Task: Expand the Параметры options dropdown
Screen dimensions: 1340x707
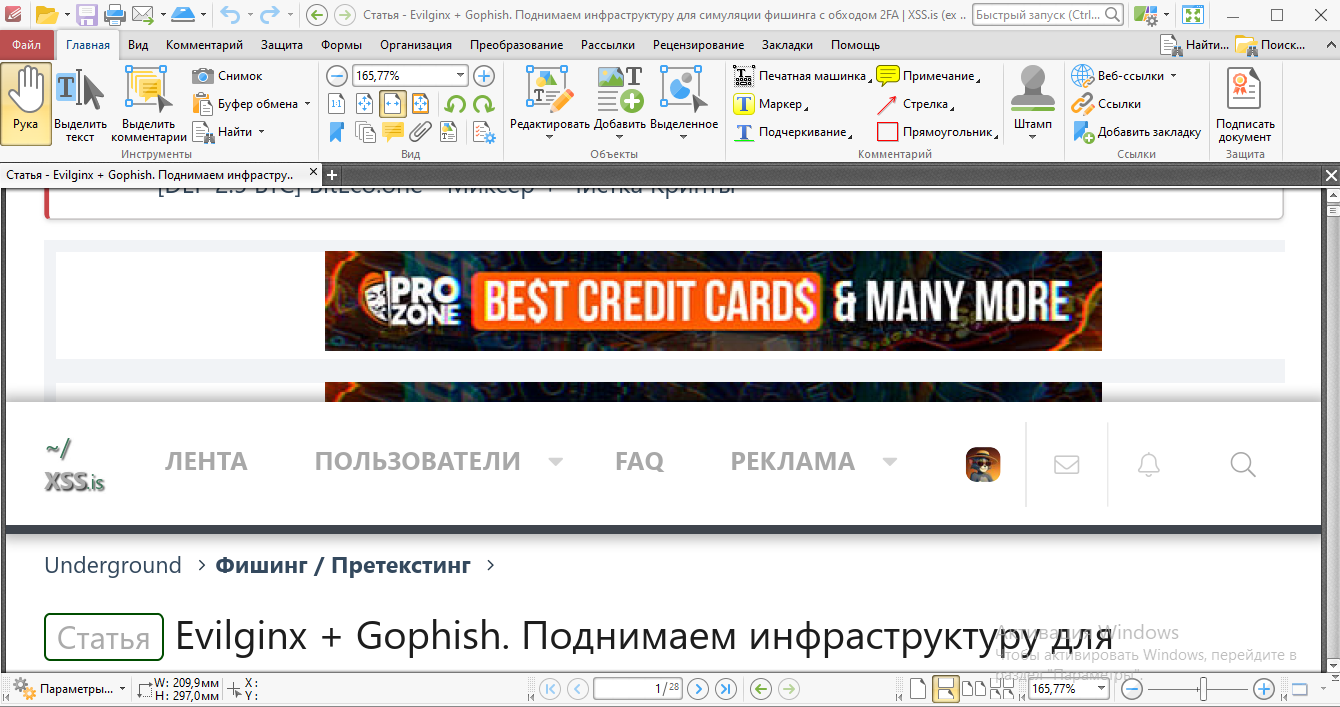Action: 122,689
